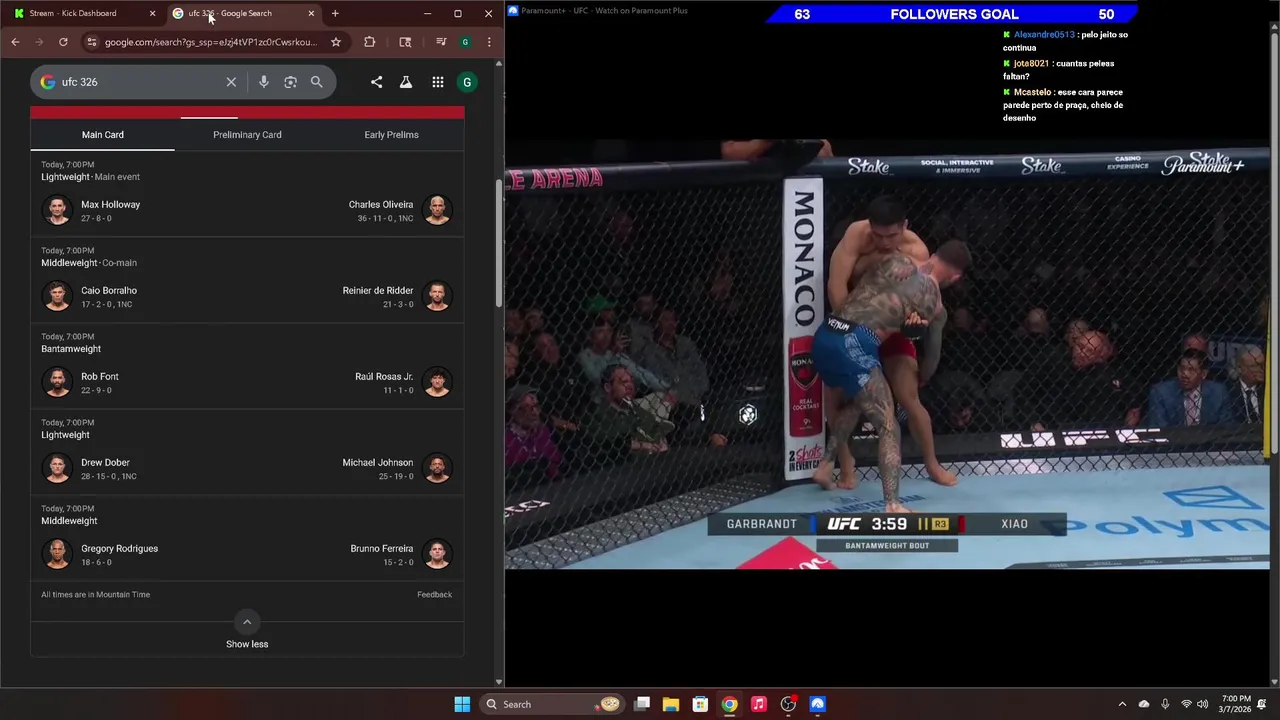Viewport: 1280px width, 720px height.
Task: Click the taskbar Search box
Action: [x=552, y=704]
